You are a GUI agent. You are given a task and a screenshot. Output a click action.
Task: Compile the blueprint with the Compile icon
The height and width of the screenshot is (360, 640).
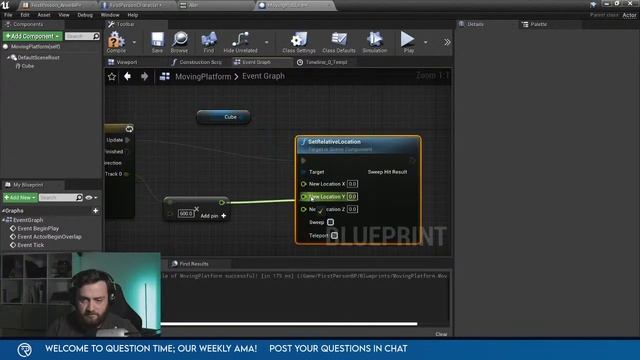click(x=116, y=42)
